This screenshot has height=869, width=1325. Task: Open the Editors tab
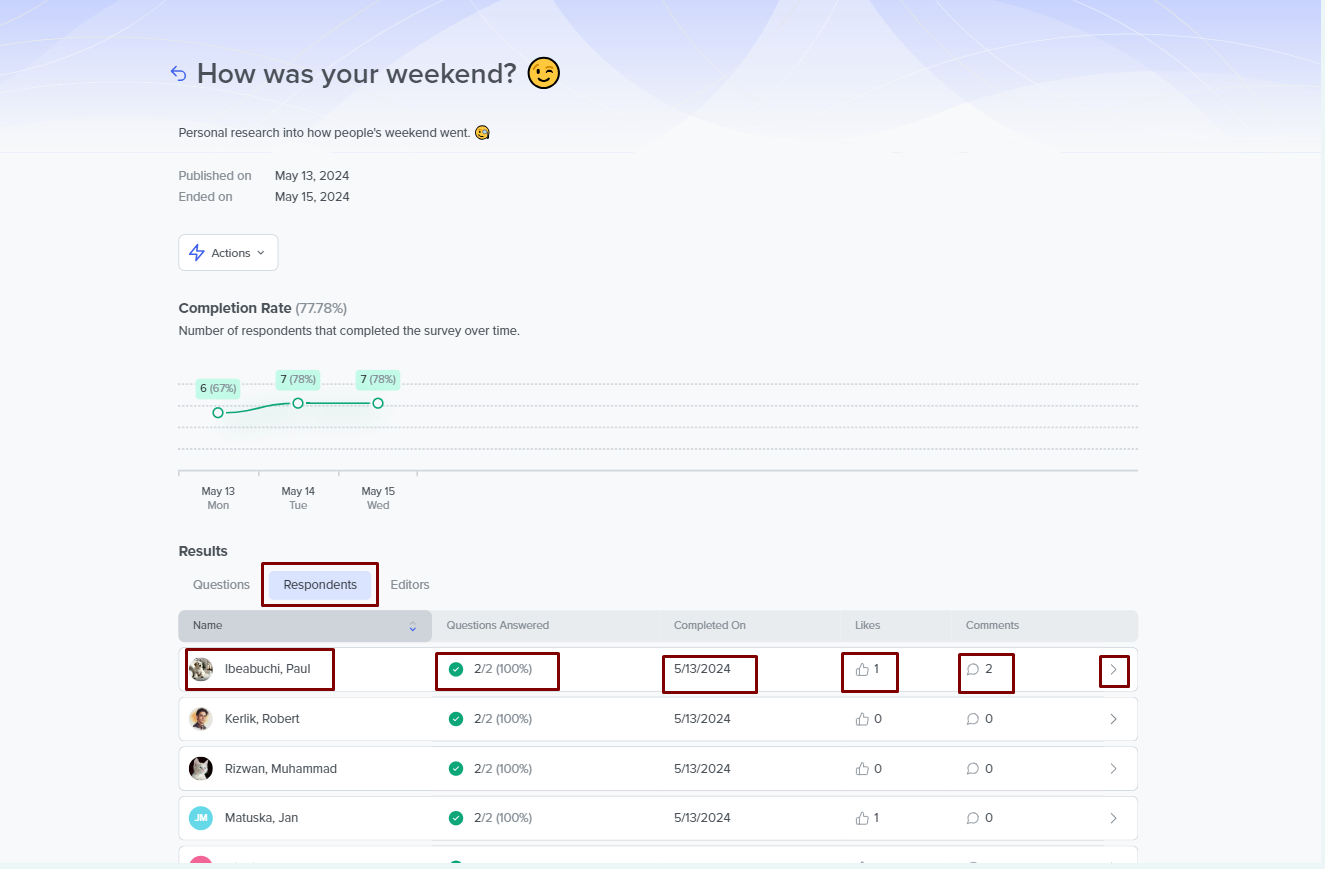click(x=410, y=585)
